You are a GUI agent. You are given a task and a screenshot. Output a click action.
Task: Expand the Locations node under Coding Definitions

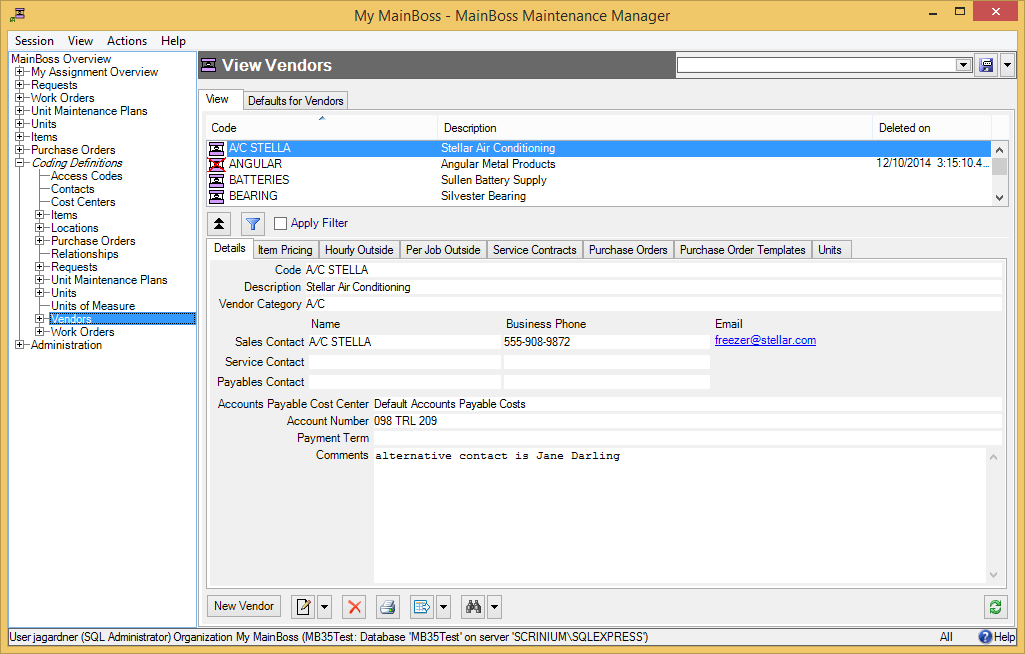pyautogui.click(x=40, y=228)
